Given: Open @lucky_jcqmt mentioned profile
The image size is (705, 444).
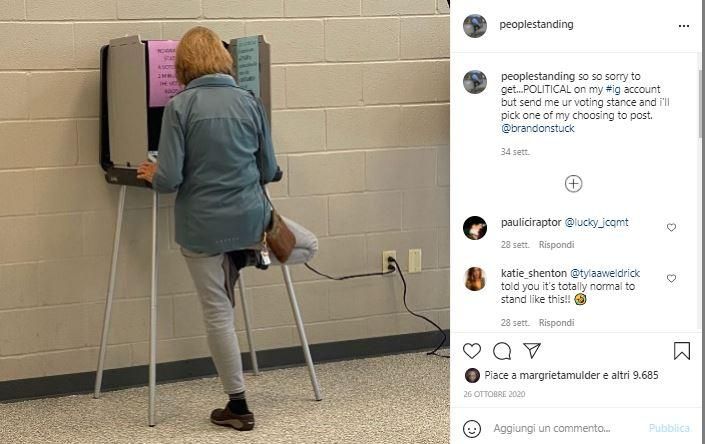Looking at the screenshot, I should 596,222.
